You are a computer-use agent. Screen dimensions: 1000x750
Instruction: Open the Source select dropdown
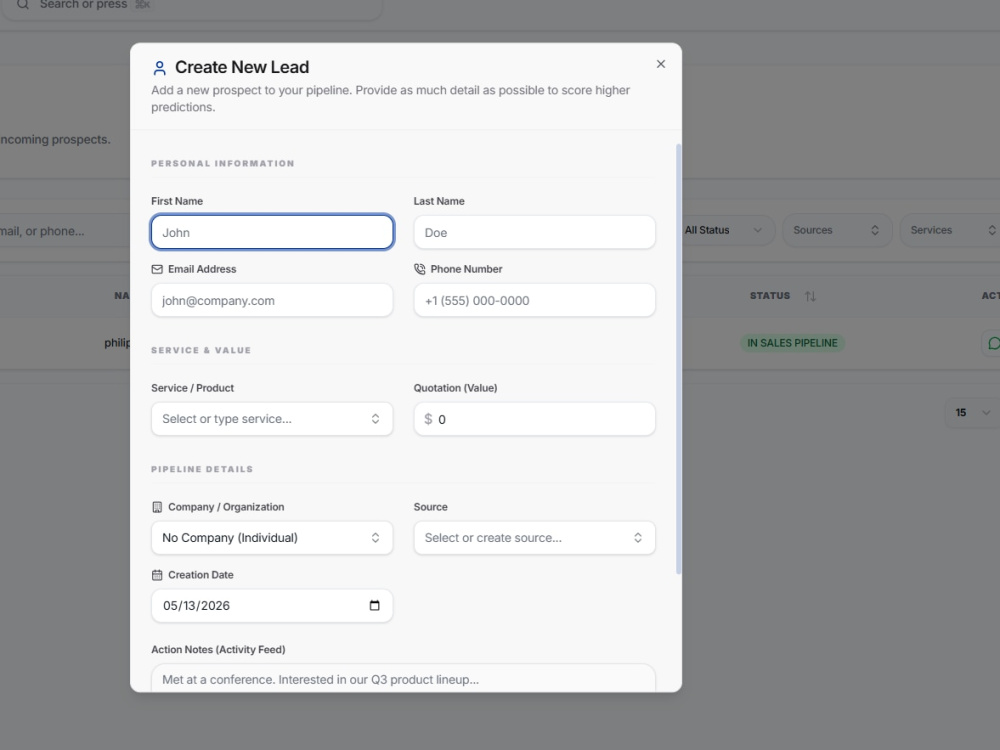(x=534, y=538)
